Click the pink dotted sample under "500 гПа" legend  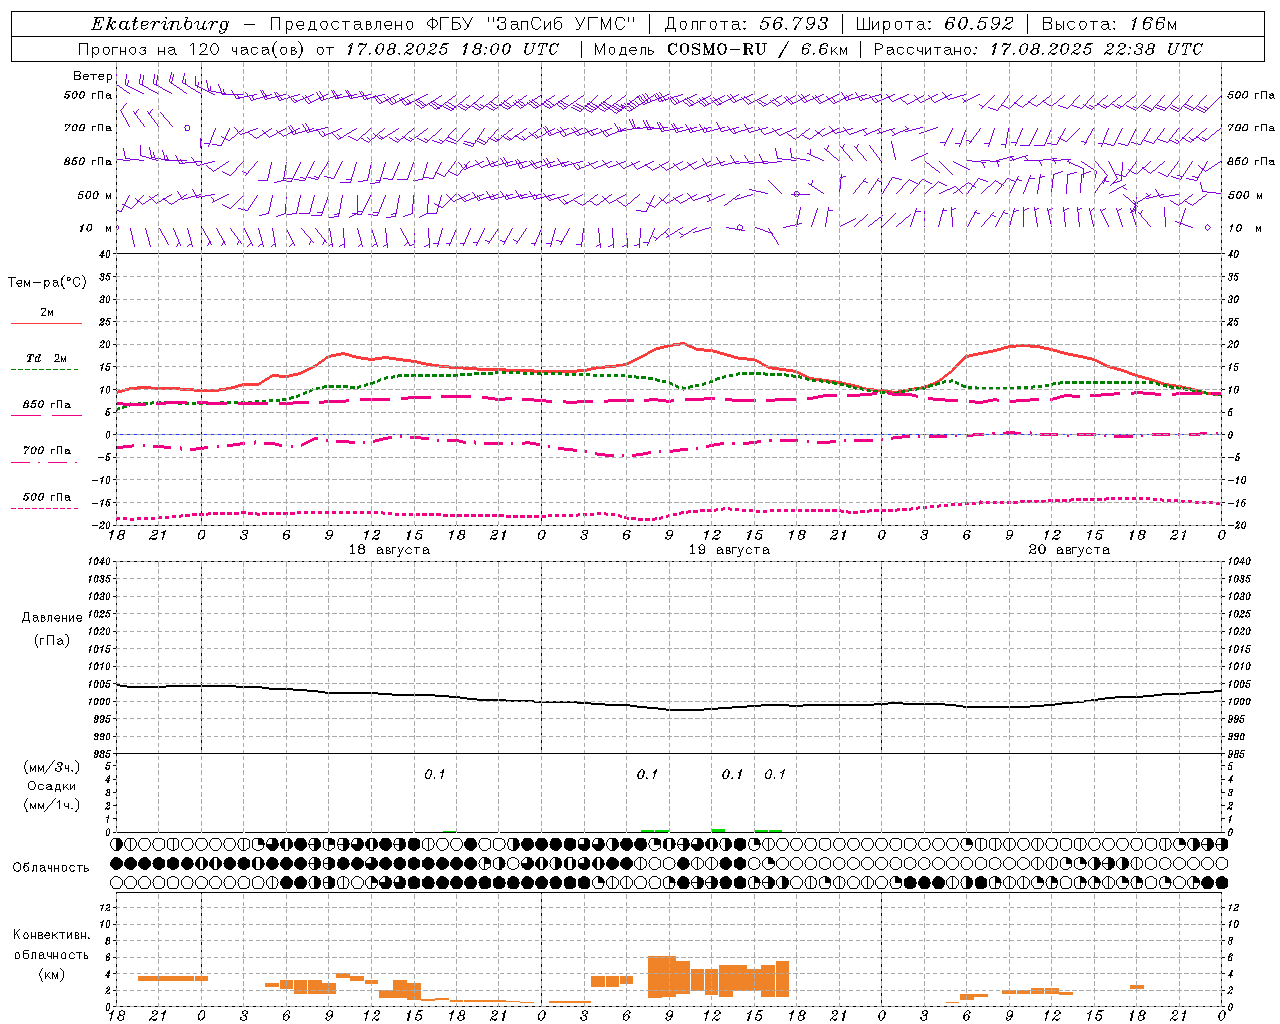(44, 508)
